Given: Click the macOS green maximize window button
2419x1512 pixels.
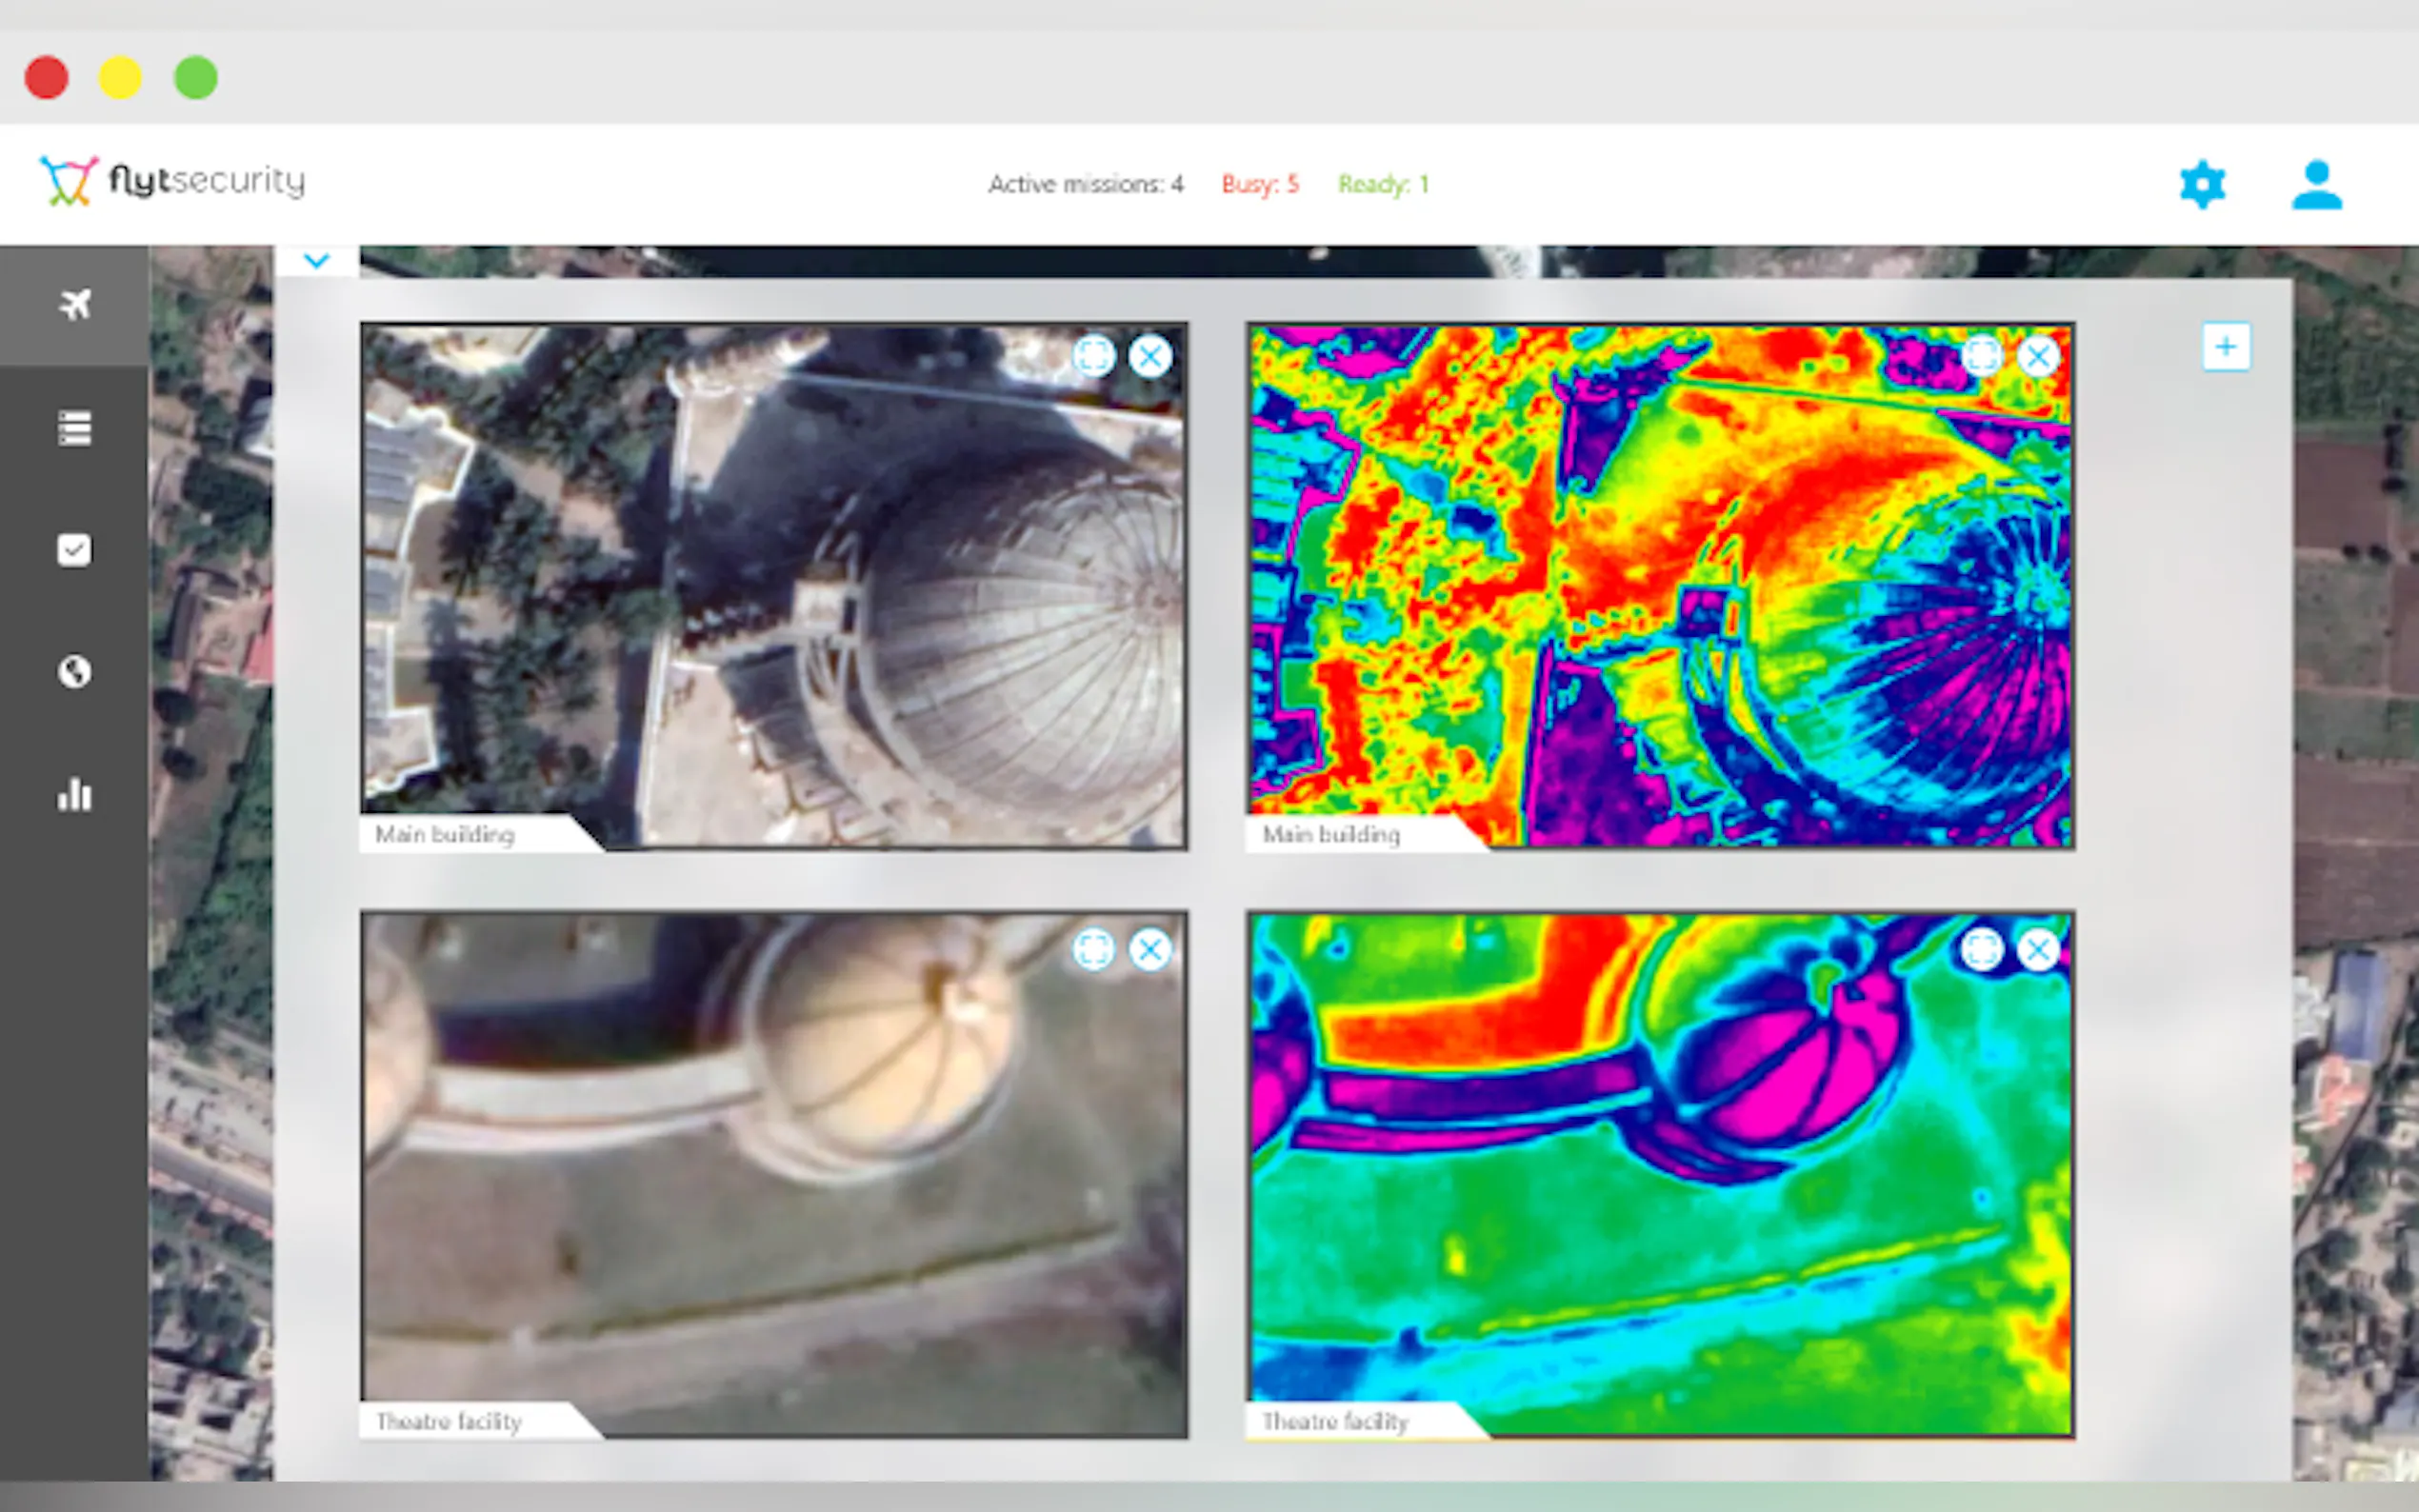Looking at the screenshot, I should pyautogui.click(x=196, y=78).
